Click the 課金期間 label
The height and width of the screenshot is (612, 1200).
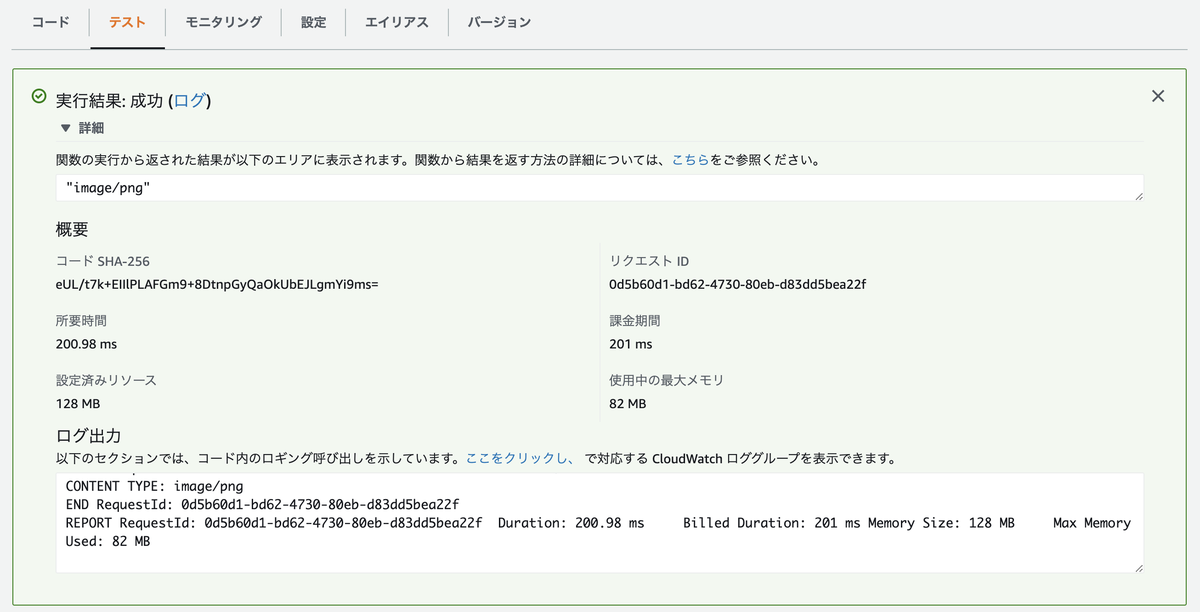coord(635,321)
